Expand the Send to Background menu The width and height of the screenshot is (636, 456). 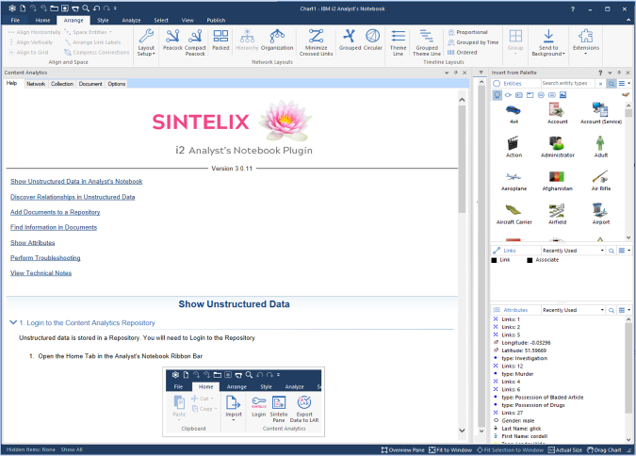click(x=549, y=42)
